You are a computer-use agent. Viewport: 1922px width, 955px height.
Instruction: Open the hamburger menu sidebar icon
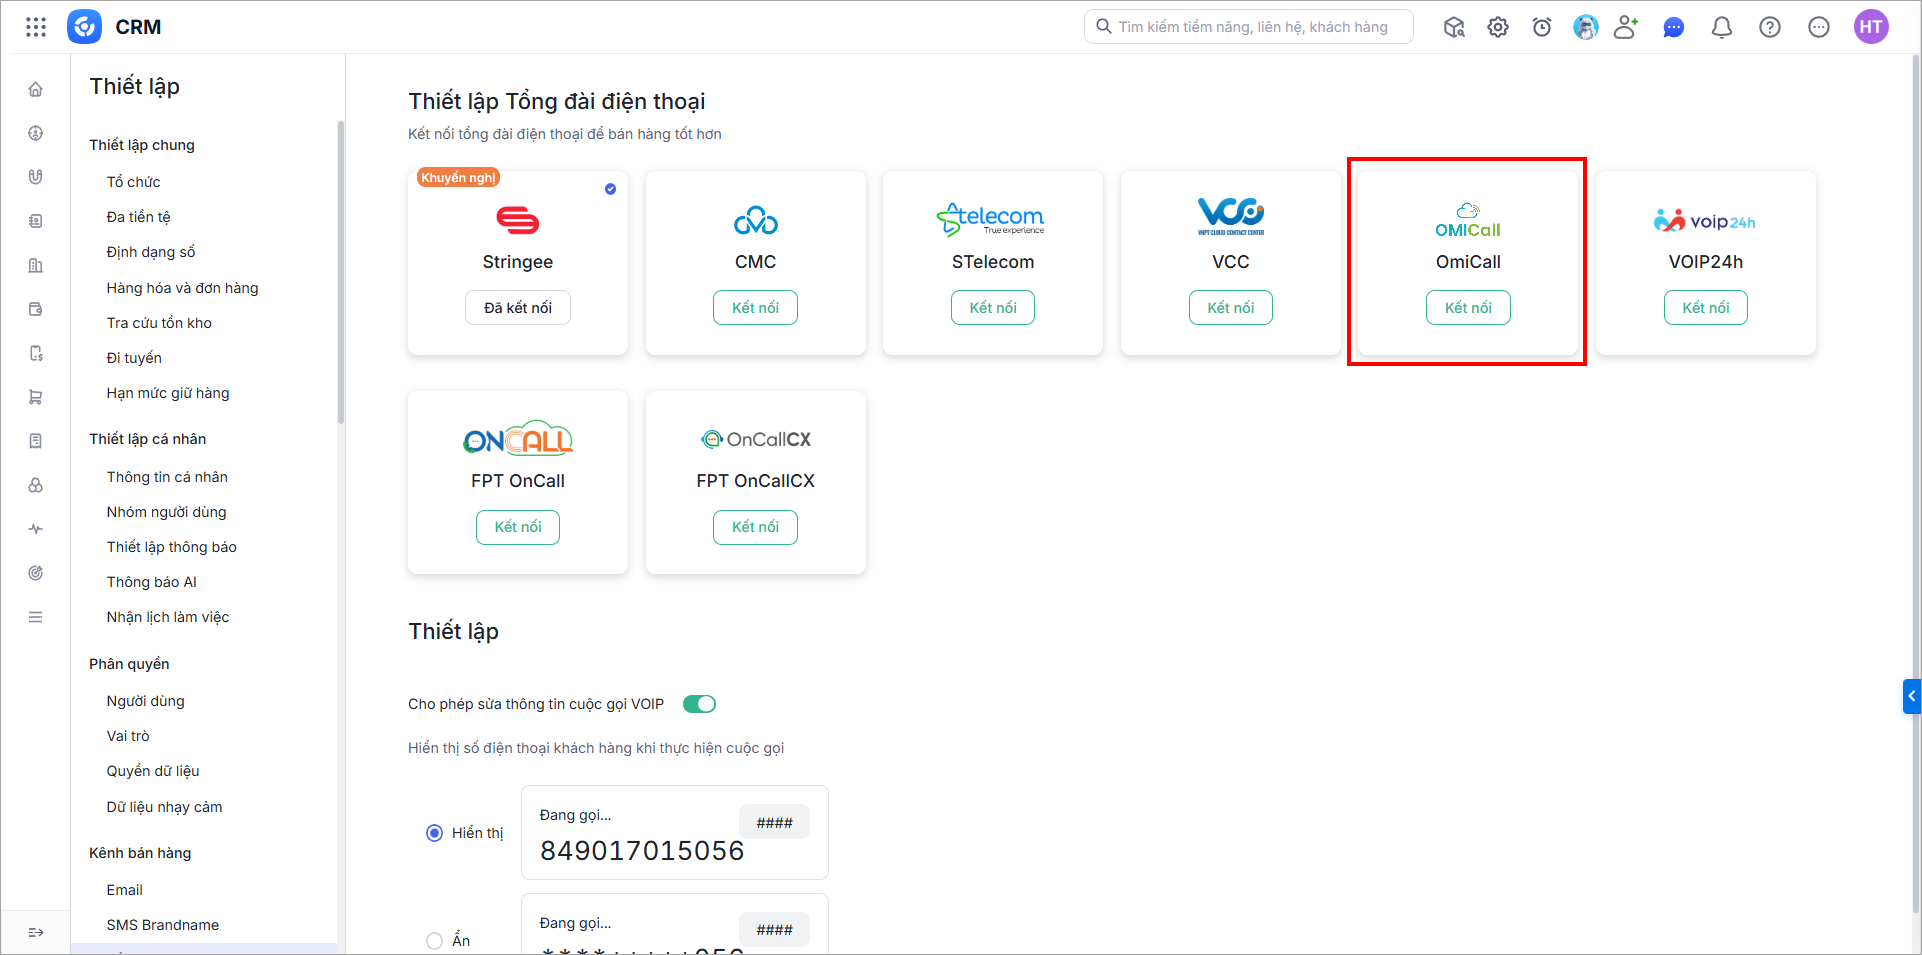click(x=36, y=617)
